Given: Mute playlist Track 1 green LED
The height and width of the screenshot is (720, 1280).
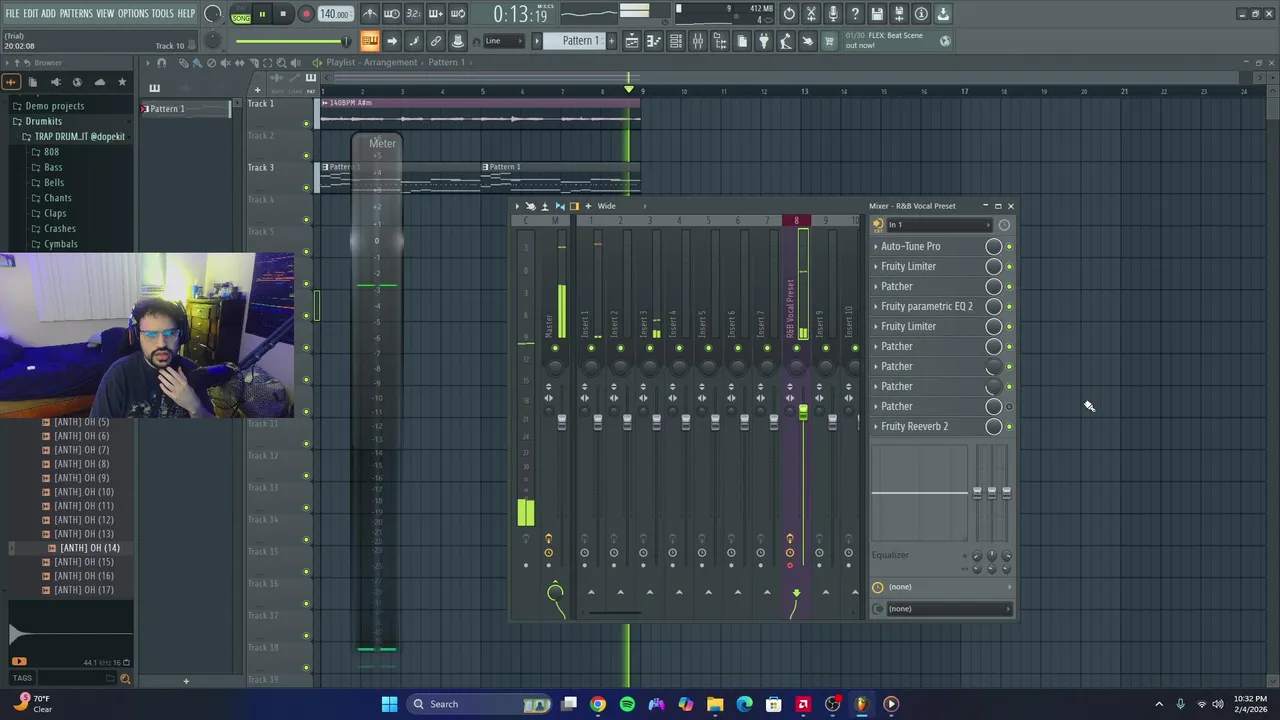Looking at the screenshot, I should [306, 124].
